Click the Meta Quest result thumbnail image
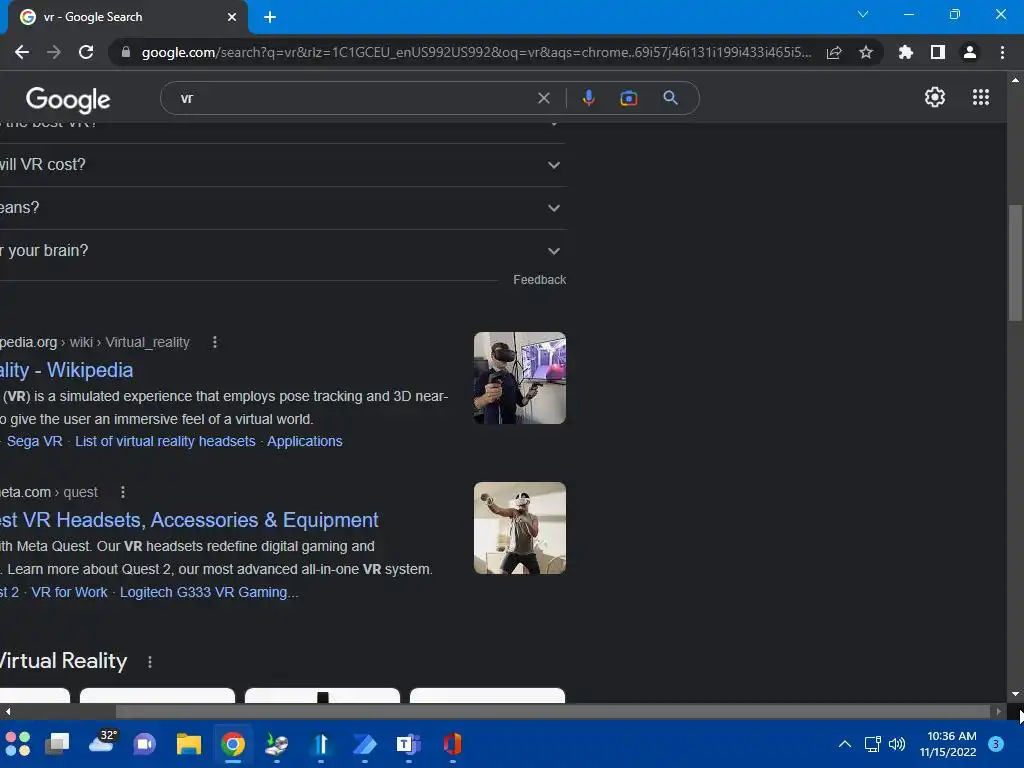This screenshot has width=1024, height=768. coord(520,528)
